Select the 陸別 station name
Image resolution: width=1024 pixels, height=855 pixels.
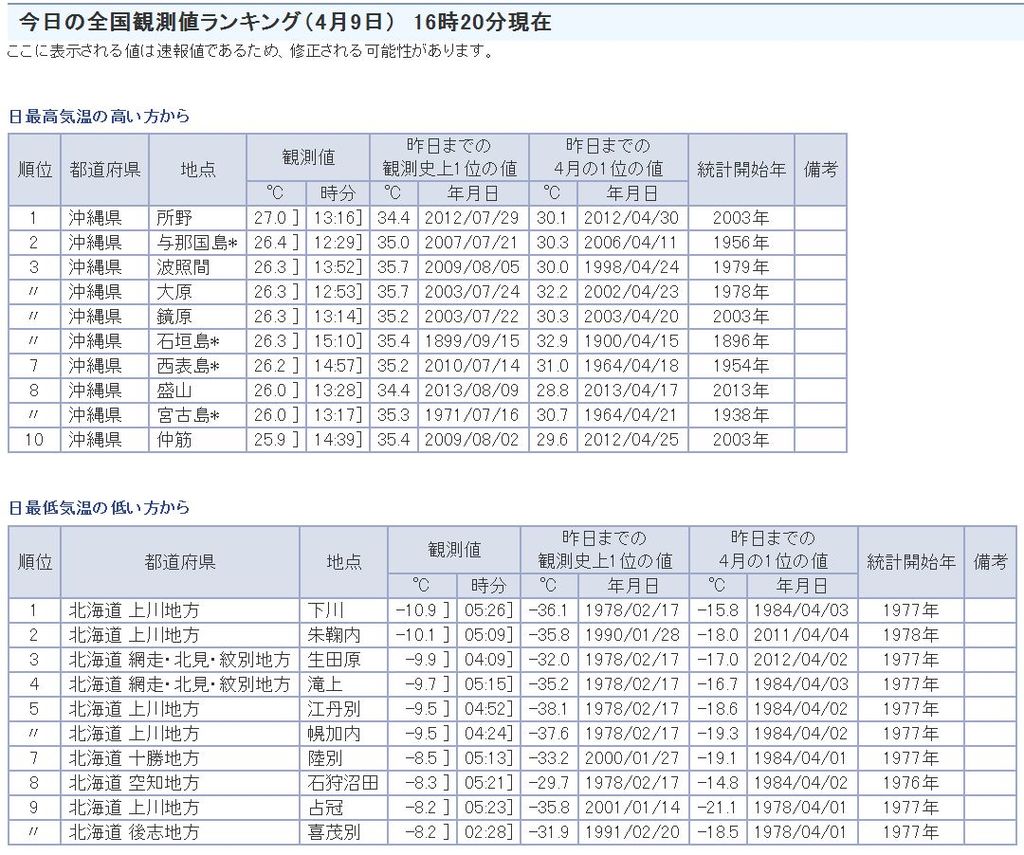coord(325,758)
